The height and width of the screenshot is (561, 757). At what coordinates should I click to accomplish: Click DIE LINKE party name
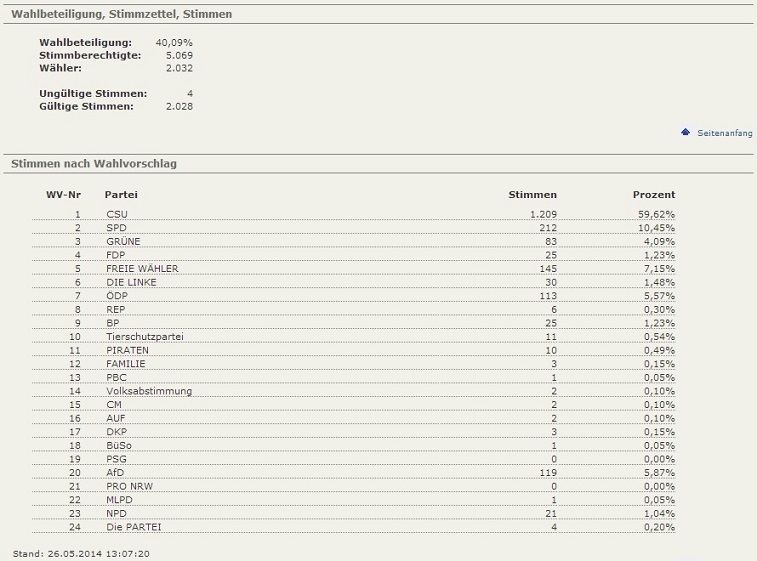click(x=131, y=282)
